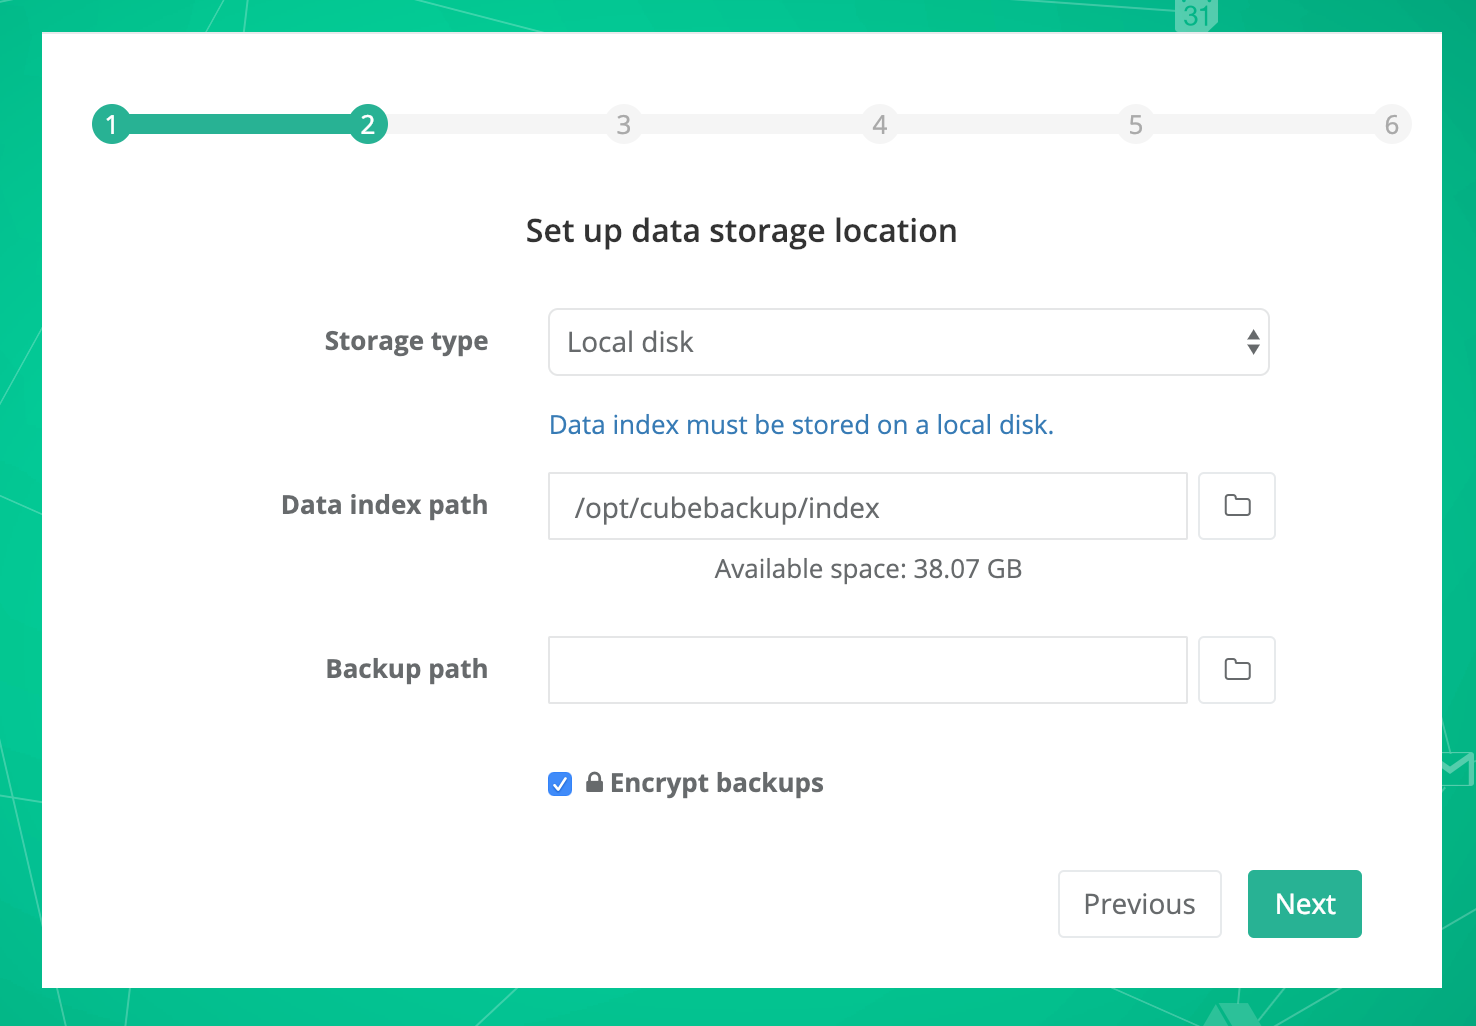Disable the Encrypt backups checkbox

pos(560,783)
